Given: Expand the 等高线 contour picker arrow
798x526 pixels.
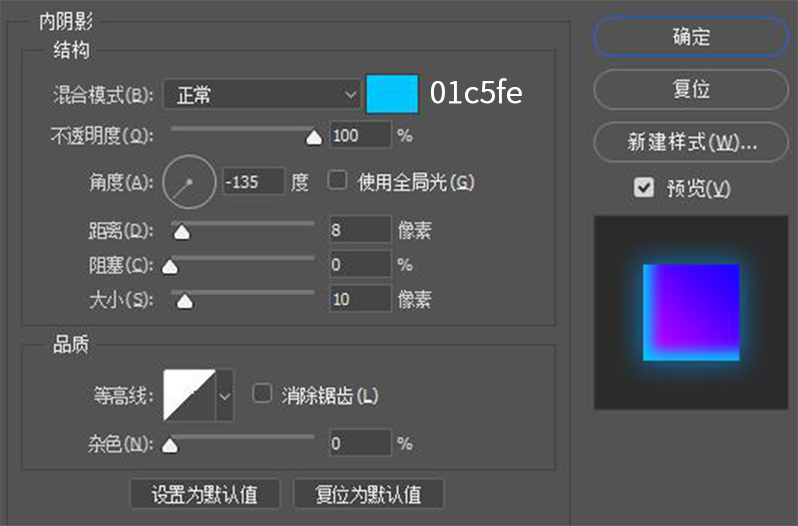Looking at the screenshot, I should pyautogui.click(x=224, y=396).
